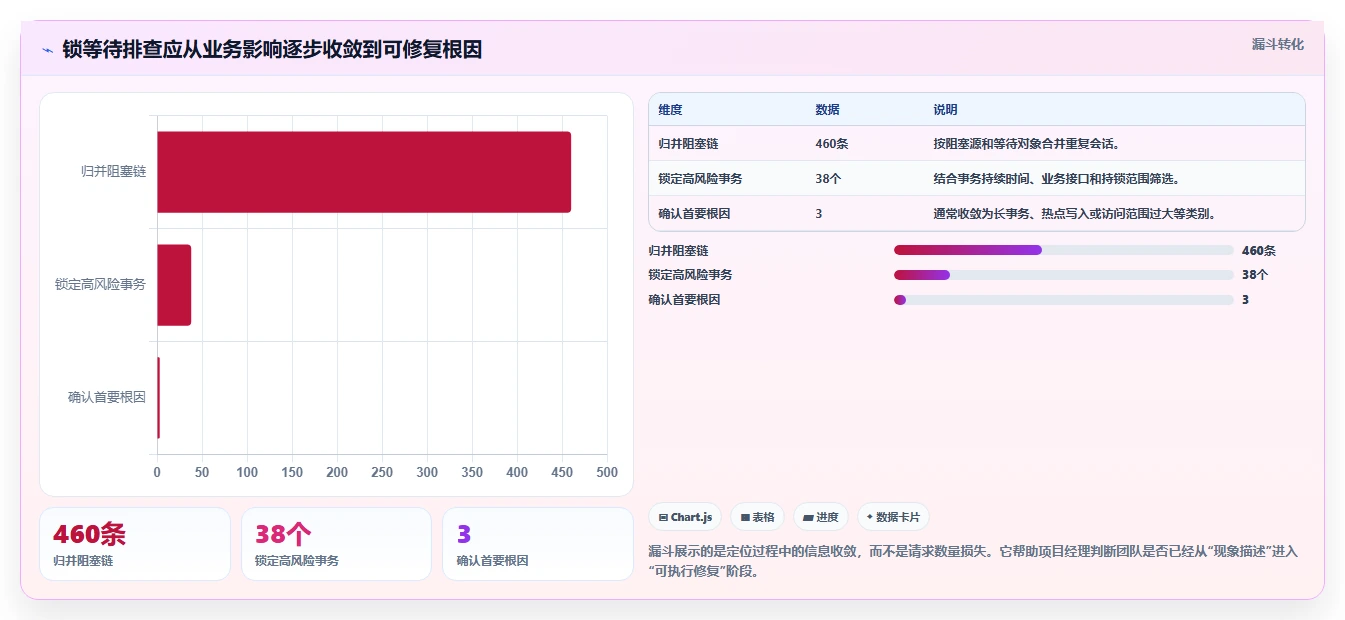Select the 460条 value beside the progress bar
The height and width of the screenshot is (620, 1345).
coord(1259,251)
